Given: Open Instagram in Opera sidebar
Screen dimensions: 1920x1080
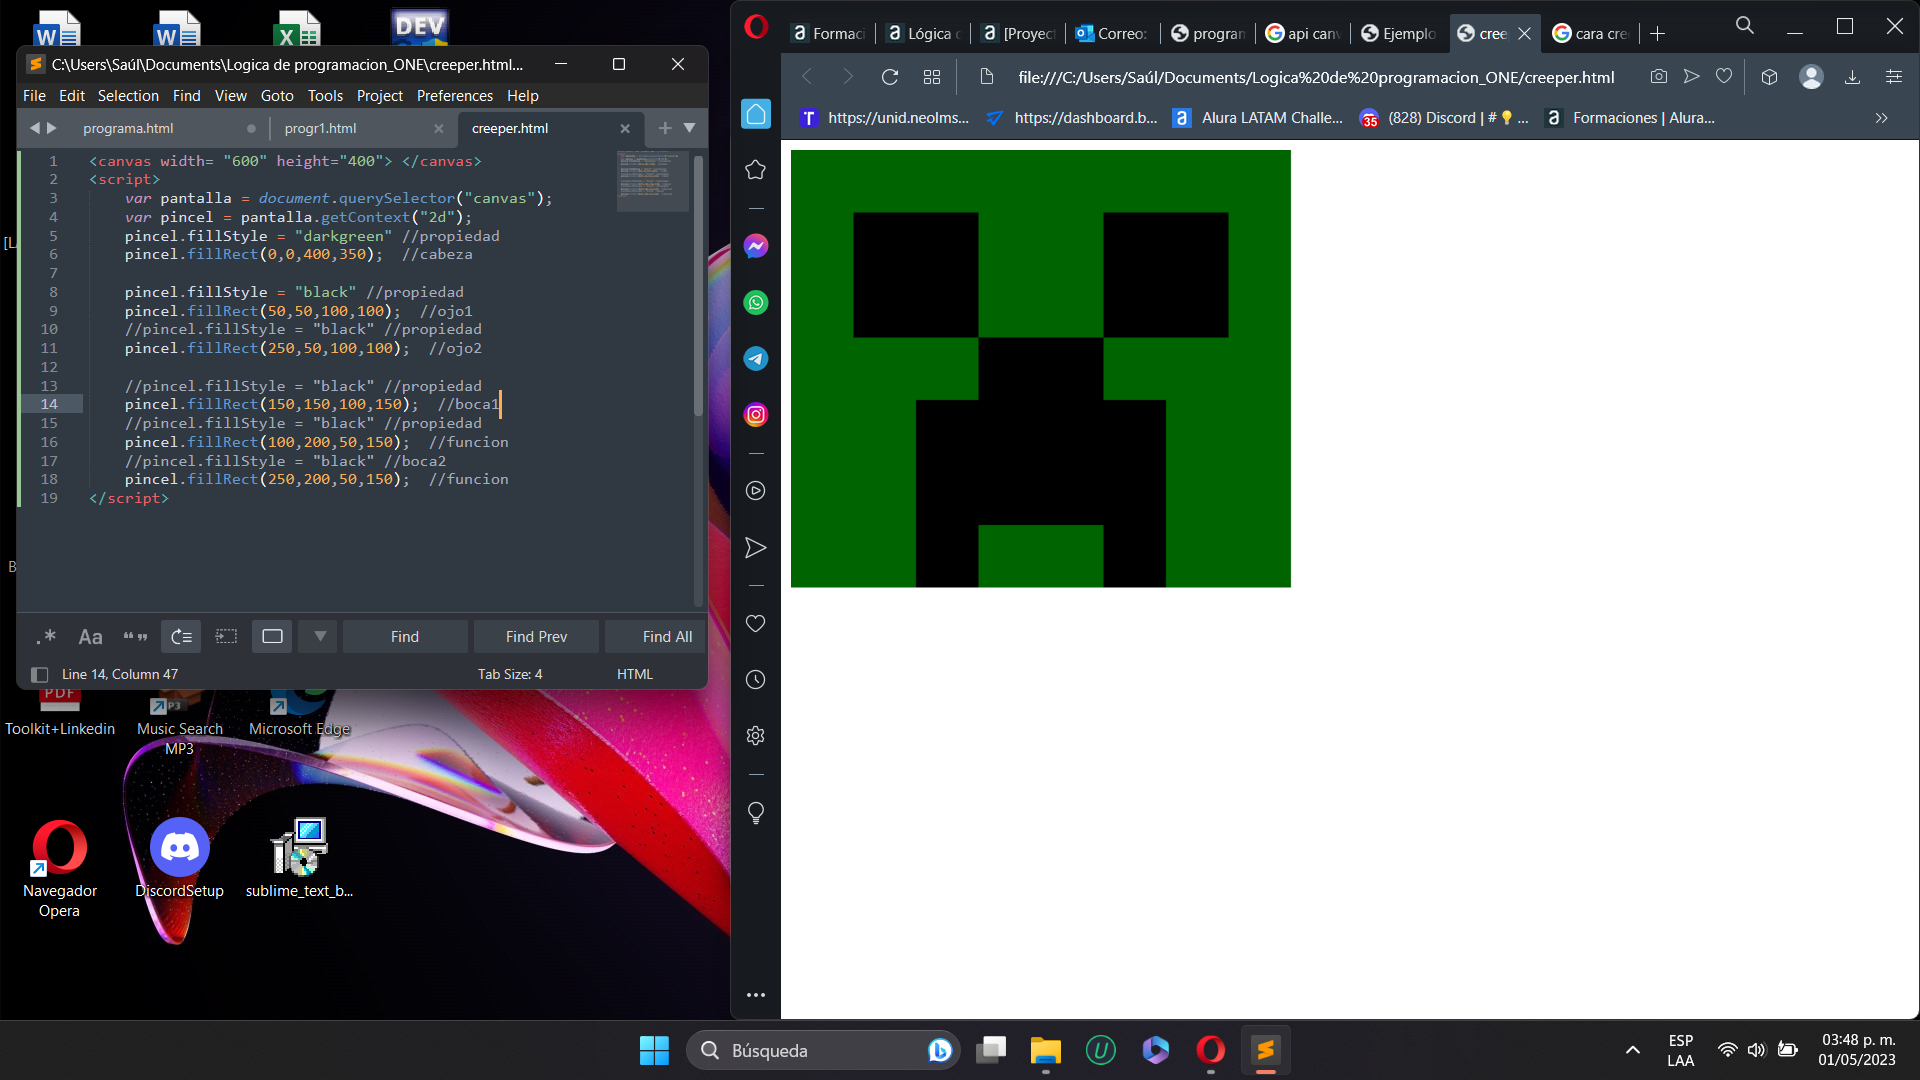Looking at the screenshot, I should point(756,415).
